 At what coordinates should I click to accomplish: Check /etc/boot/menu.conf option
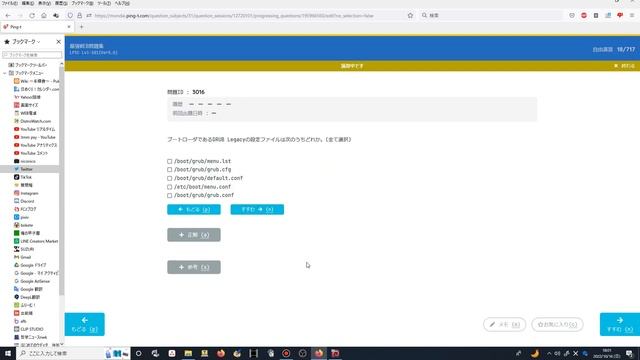(x=169, y=187)
